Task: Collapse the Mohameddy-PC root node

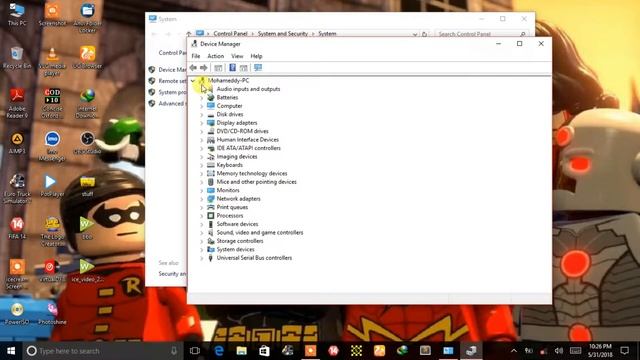Action: click(193, 80)
